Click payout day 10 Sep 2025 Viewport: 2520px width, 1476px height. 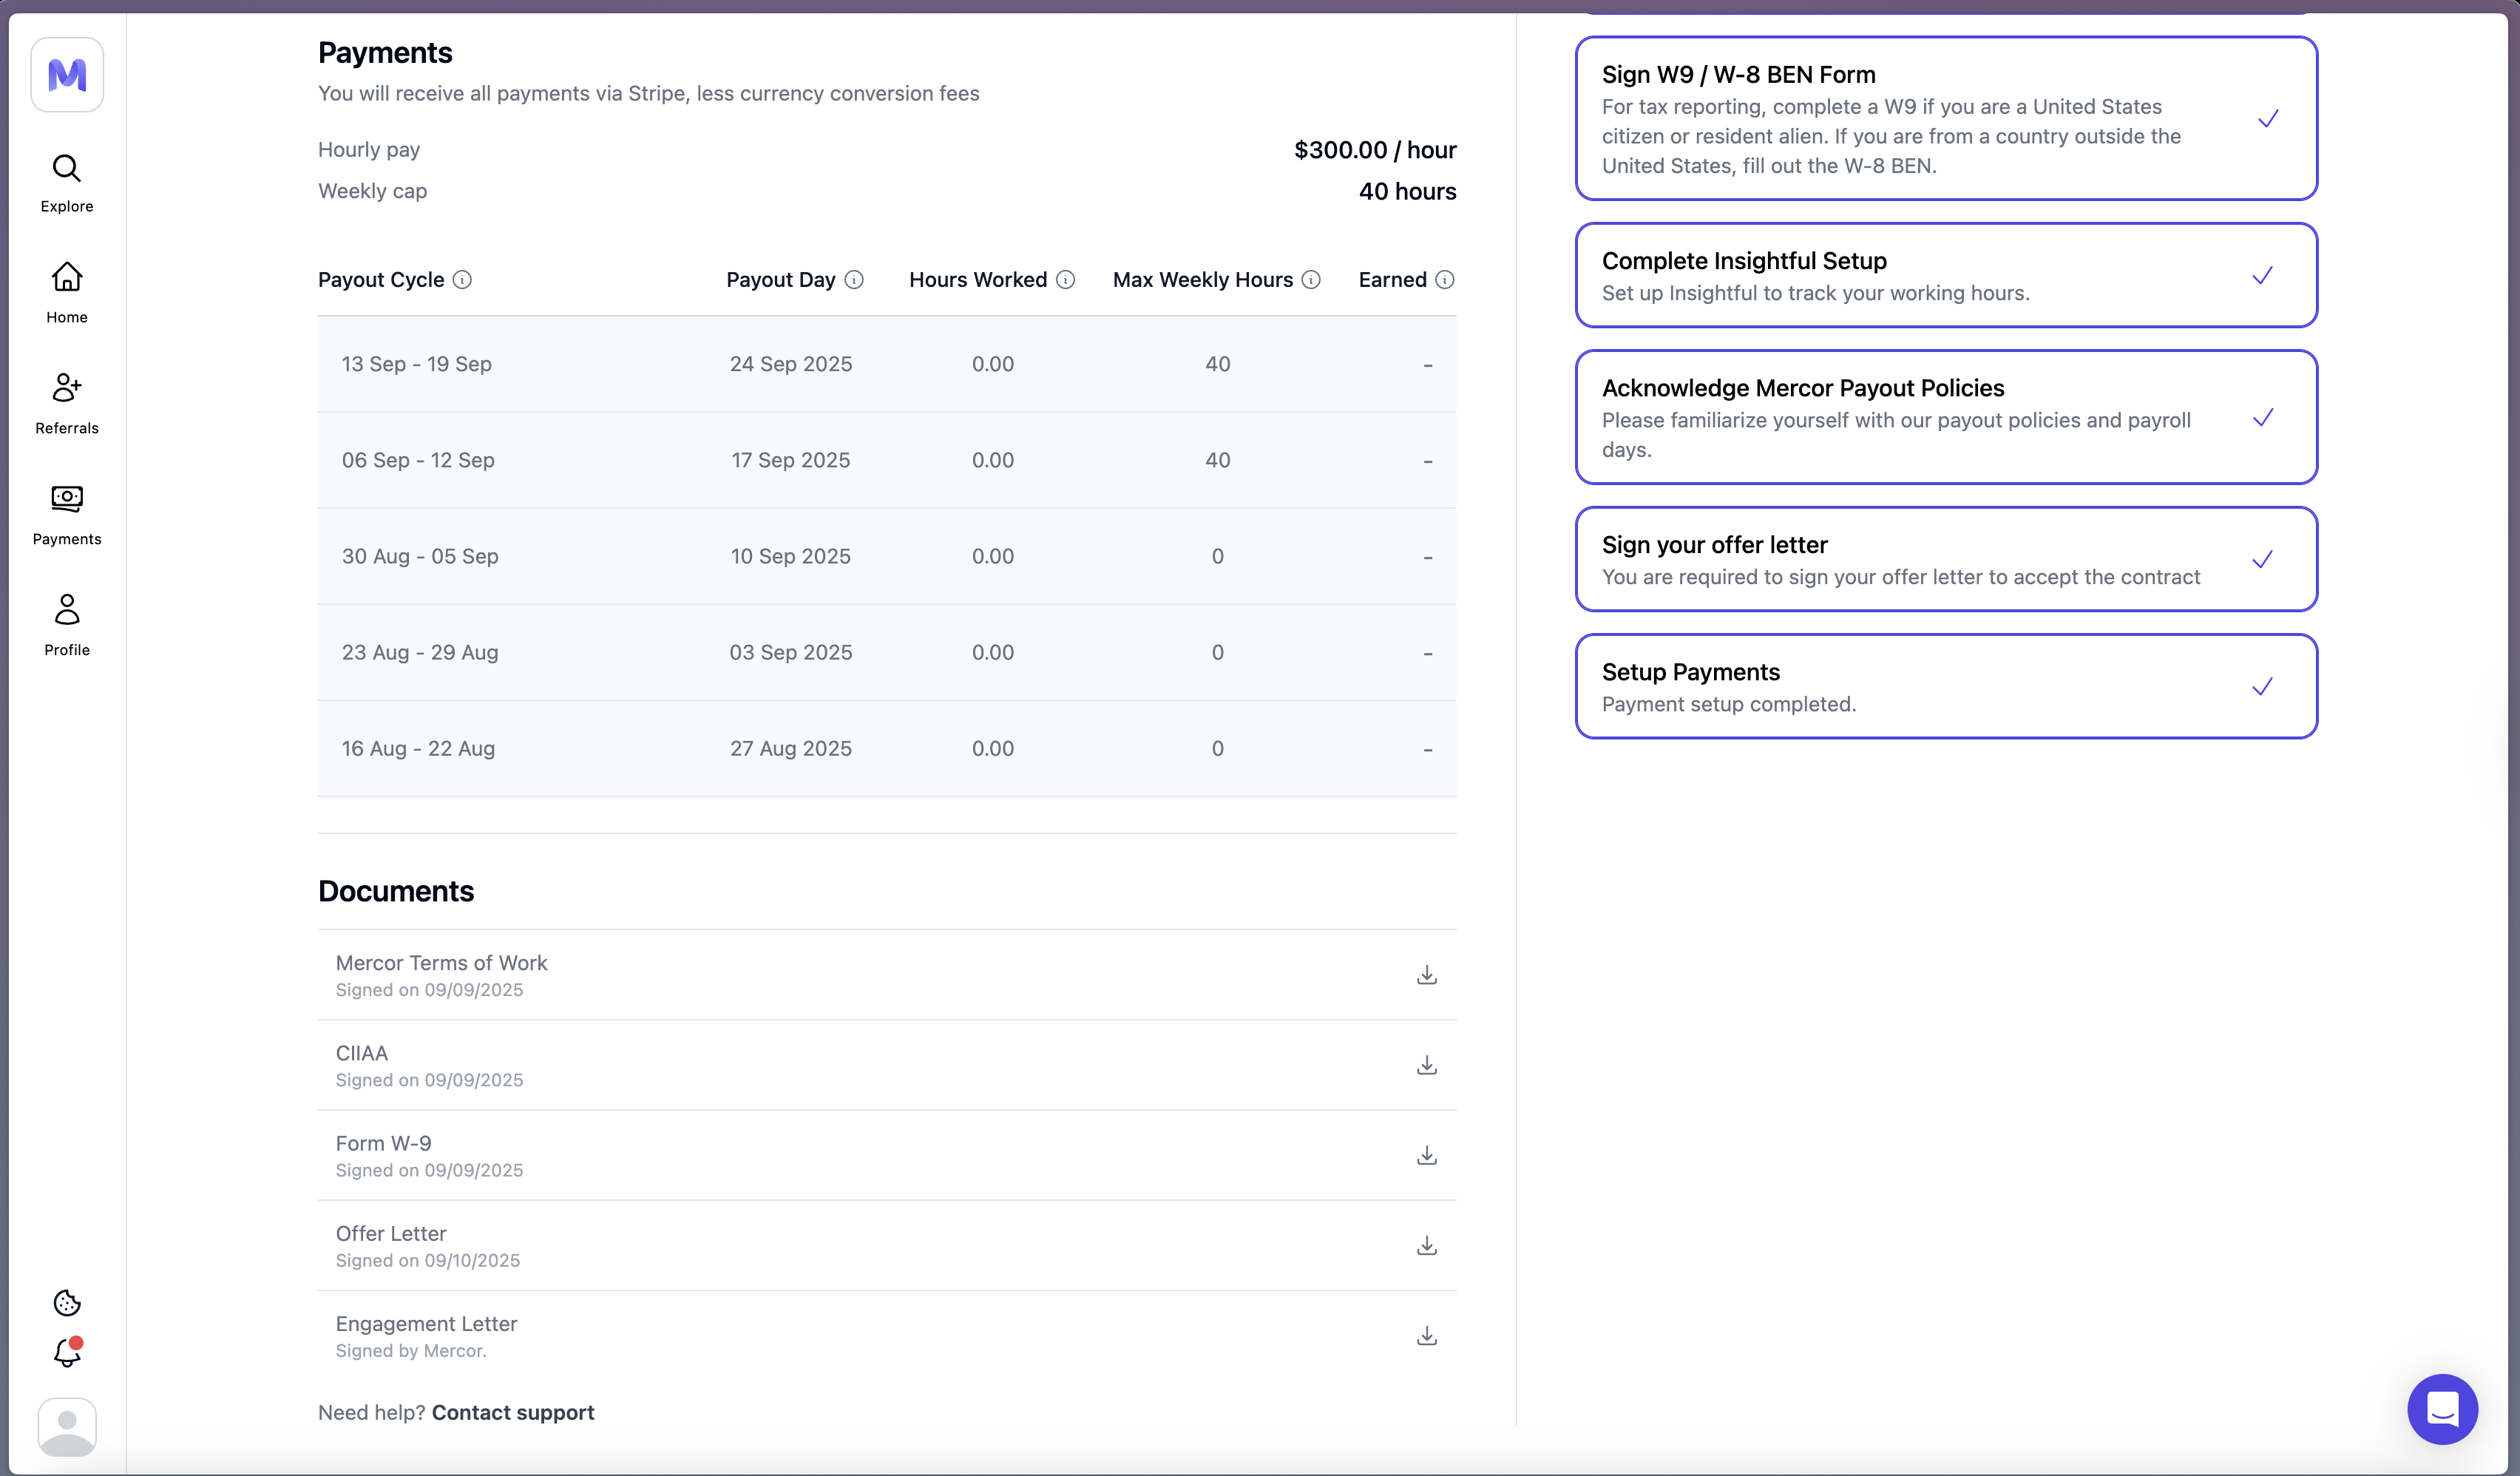[x=791, y=556]
